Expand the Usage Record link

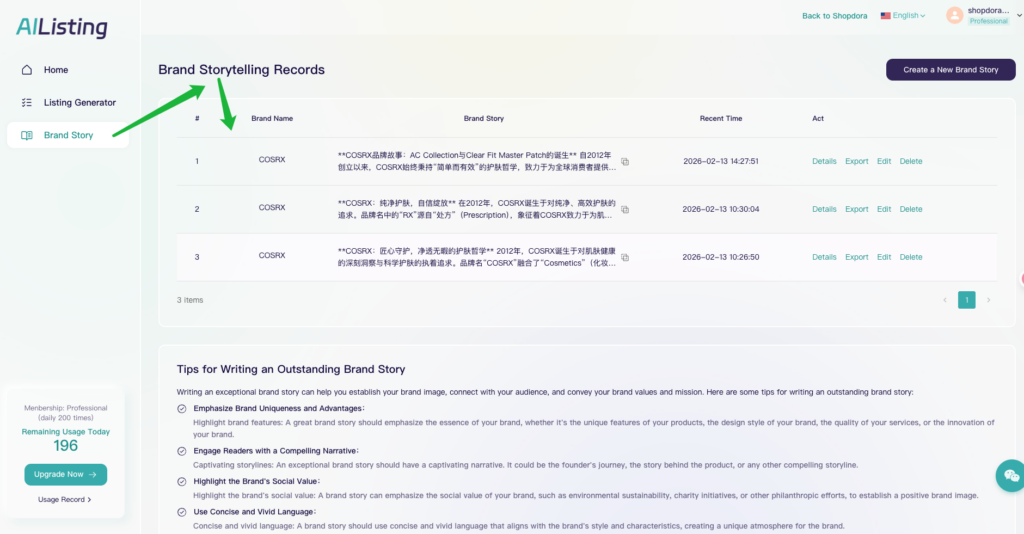point(65,499)
